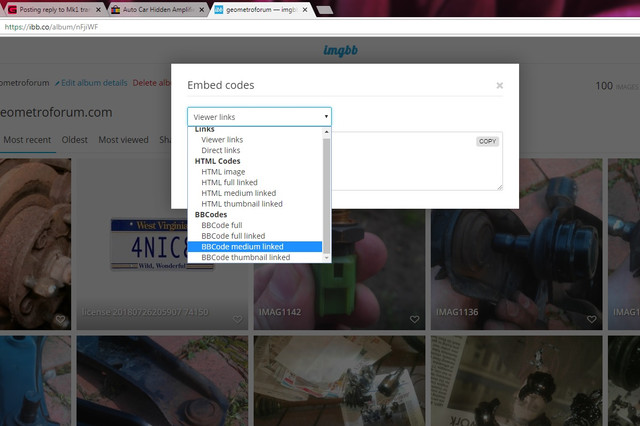Screen dimensions: 640x426
Task: Like the IMAG1142 image with heart icon
Action: coord(414,319)
